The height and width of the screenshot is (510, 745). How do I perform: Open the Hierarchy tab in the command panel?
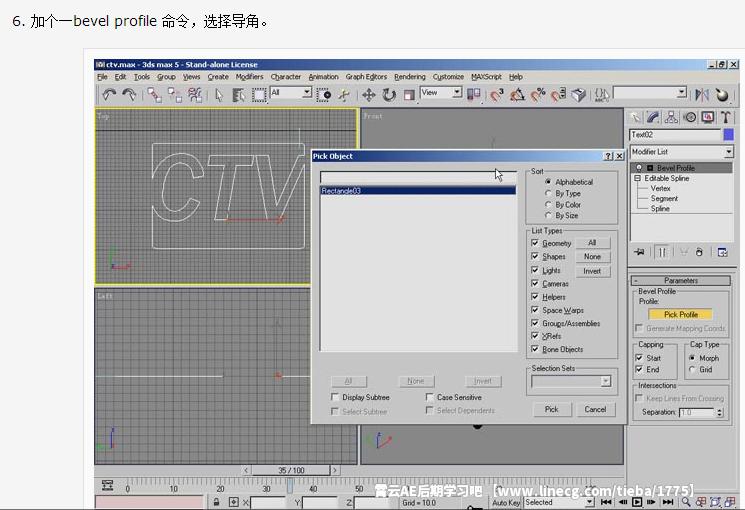671,117
